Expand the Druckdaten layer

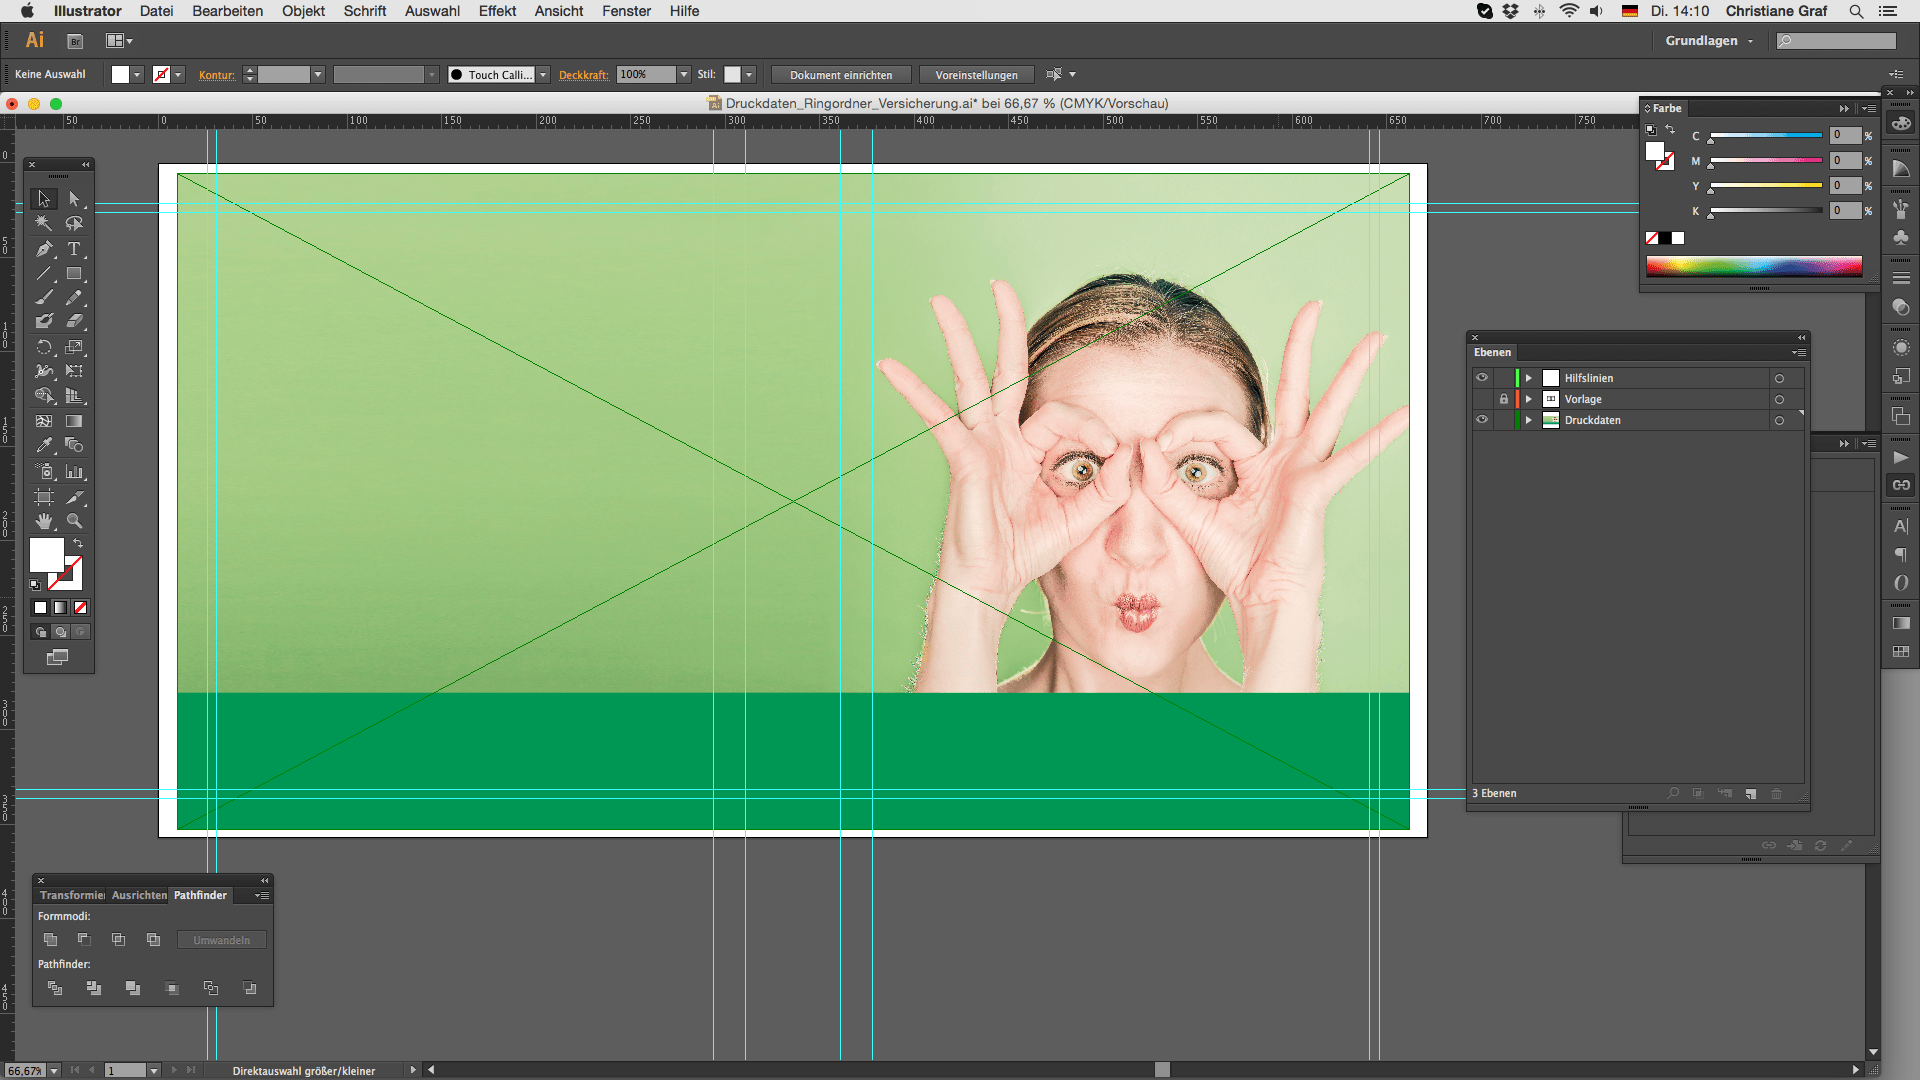1529,420
